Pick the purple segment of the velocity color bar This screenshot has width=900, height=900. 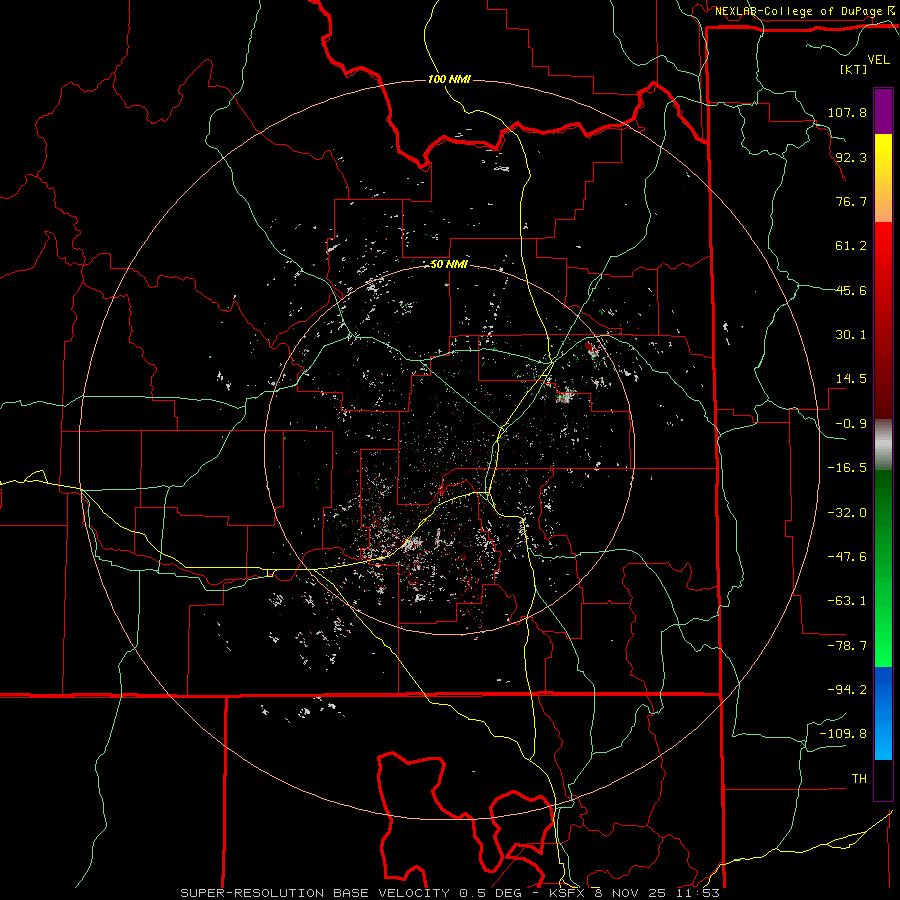883,112
